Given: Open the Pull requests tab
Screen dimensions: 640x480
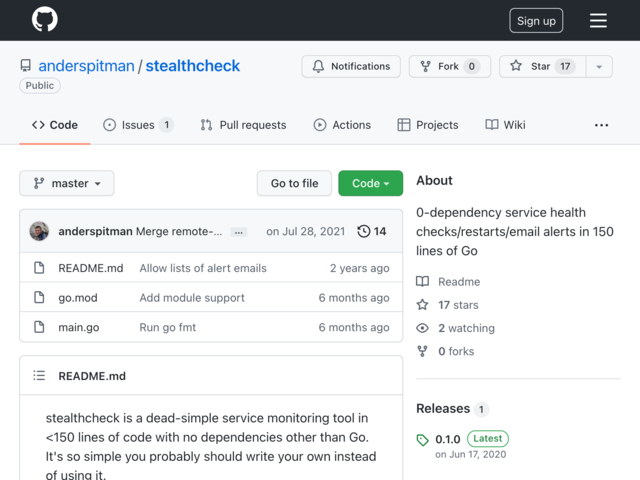Looking at the screenshot, I should [243, 125].
